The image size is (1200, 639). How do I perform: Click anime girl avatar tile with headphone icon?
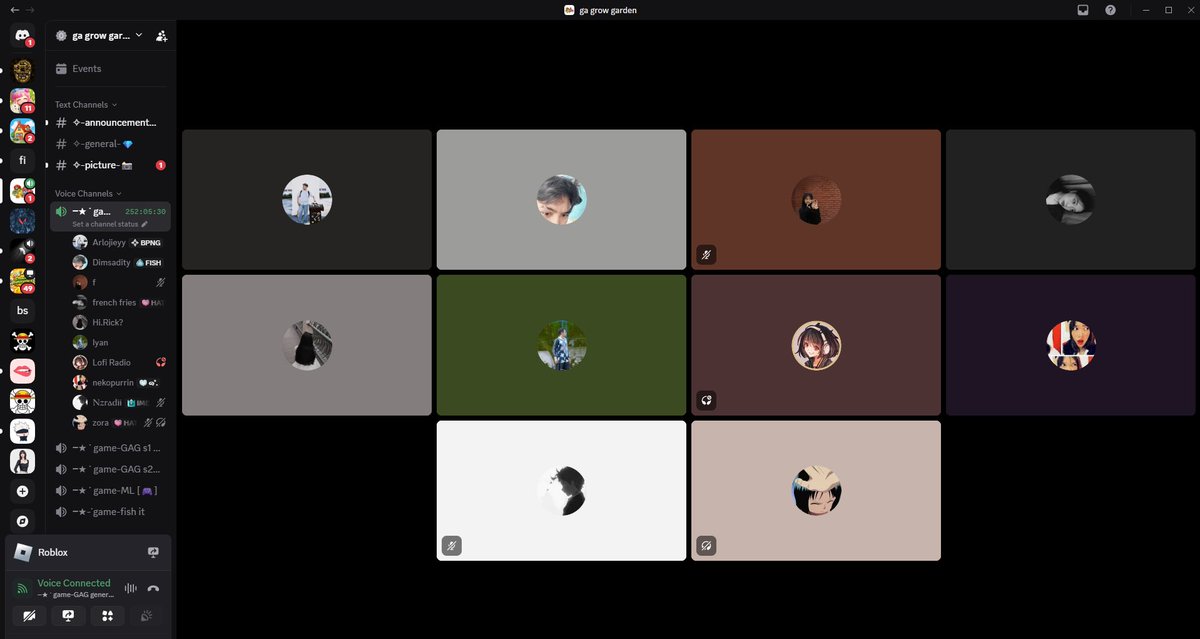coord(816,345)
